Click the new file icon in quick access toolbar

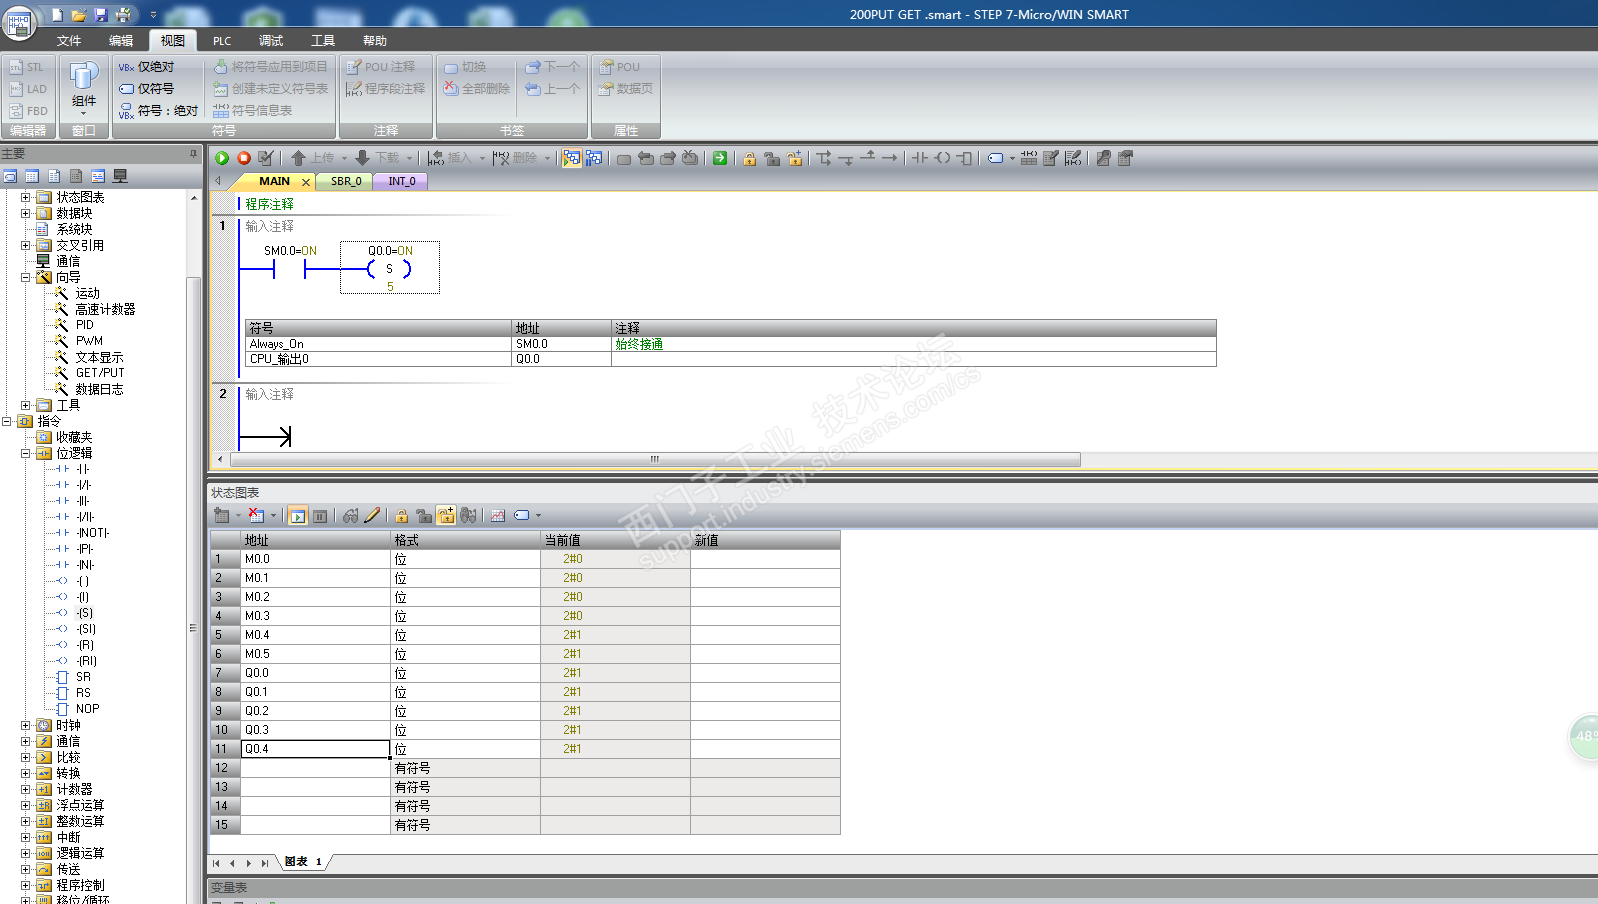coord(57,15)
